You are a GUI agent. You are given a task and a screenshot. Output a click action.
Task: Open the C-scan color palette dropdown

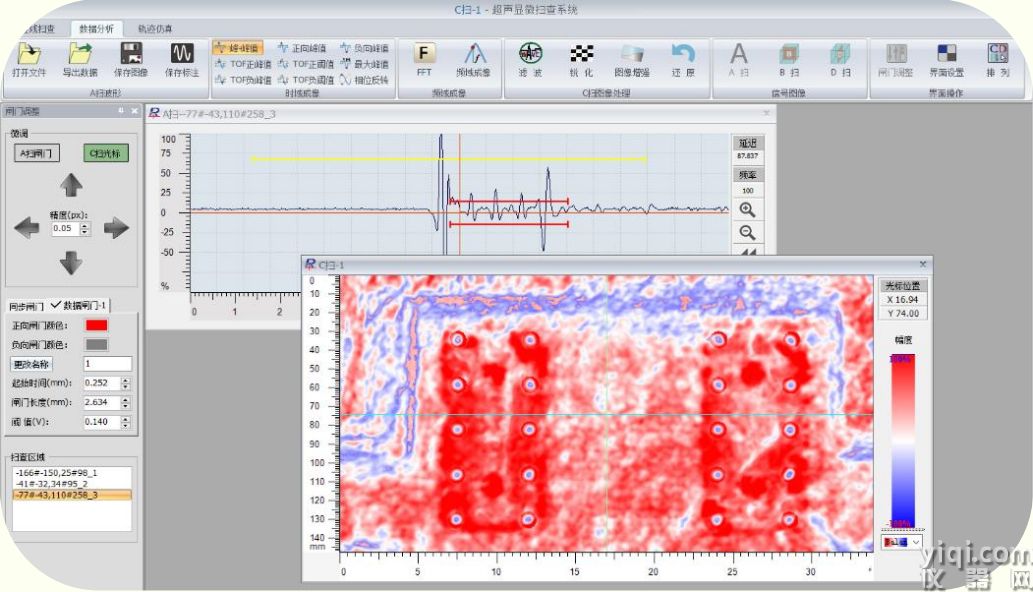tap(902, 542)
